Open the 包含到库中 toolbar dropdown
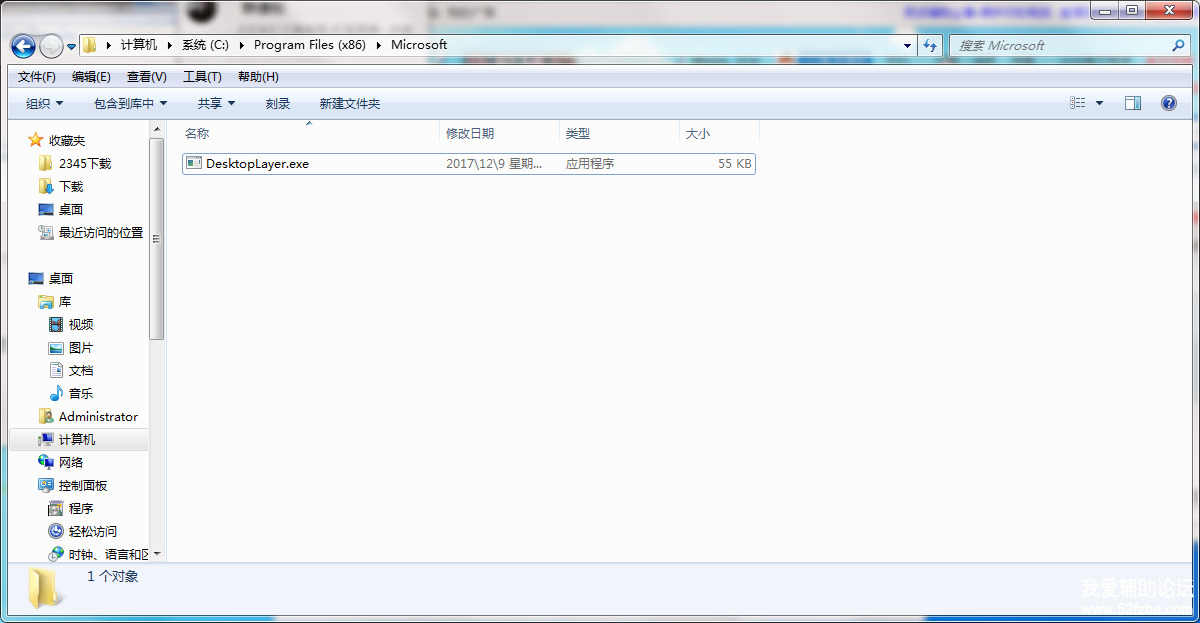This screenshot has height=623, width=1200. 130,104
